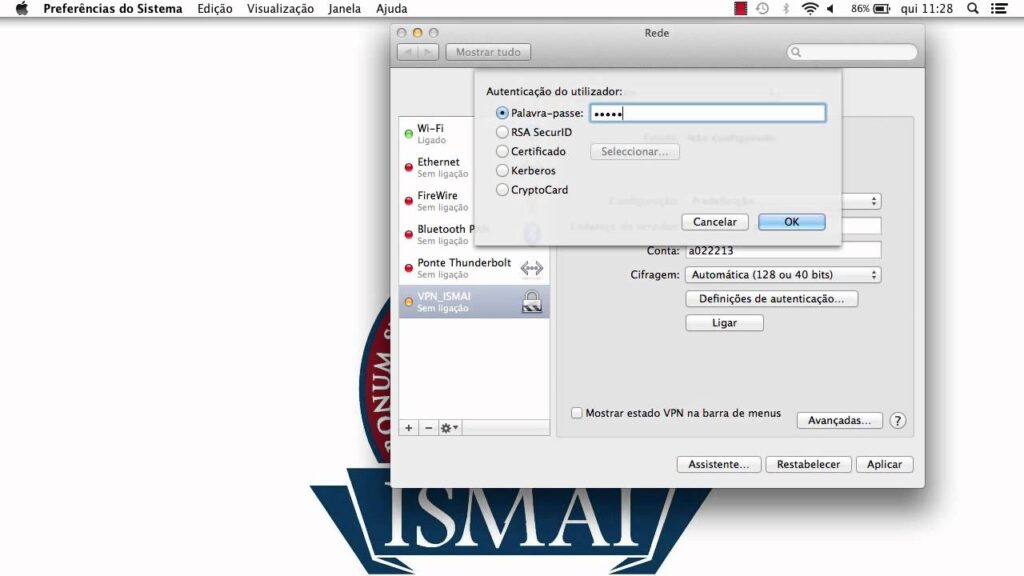Click the back arrow in Rede toolbar
The width and height of the screenshot is (1024, 576).
coord(408,52)
